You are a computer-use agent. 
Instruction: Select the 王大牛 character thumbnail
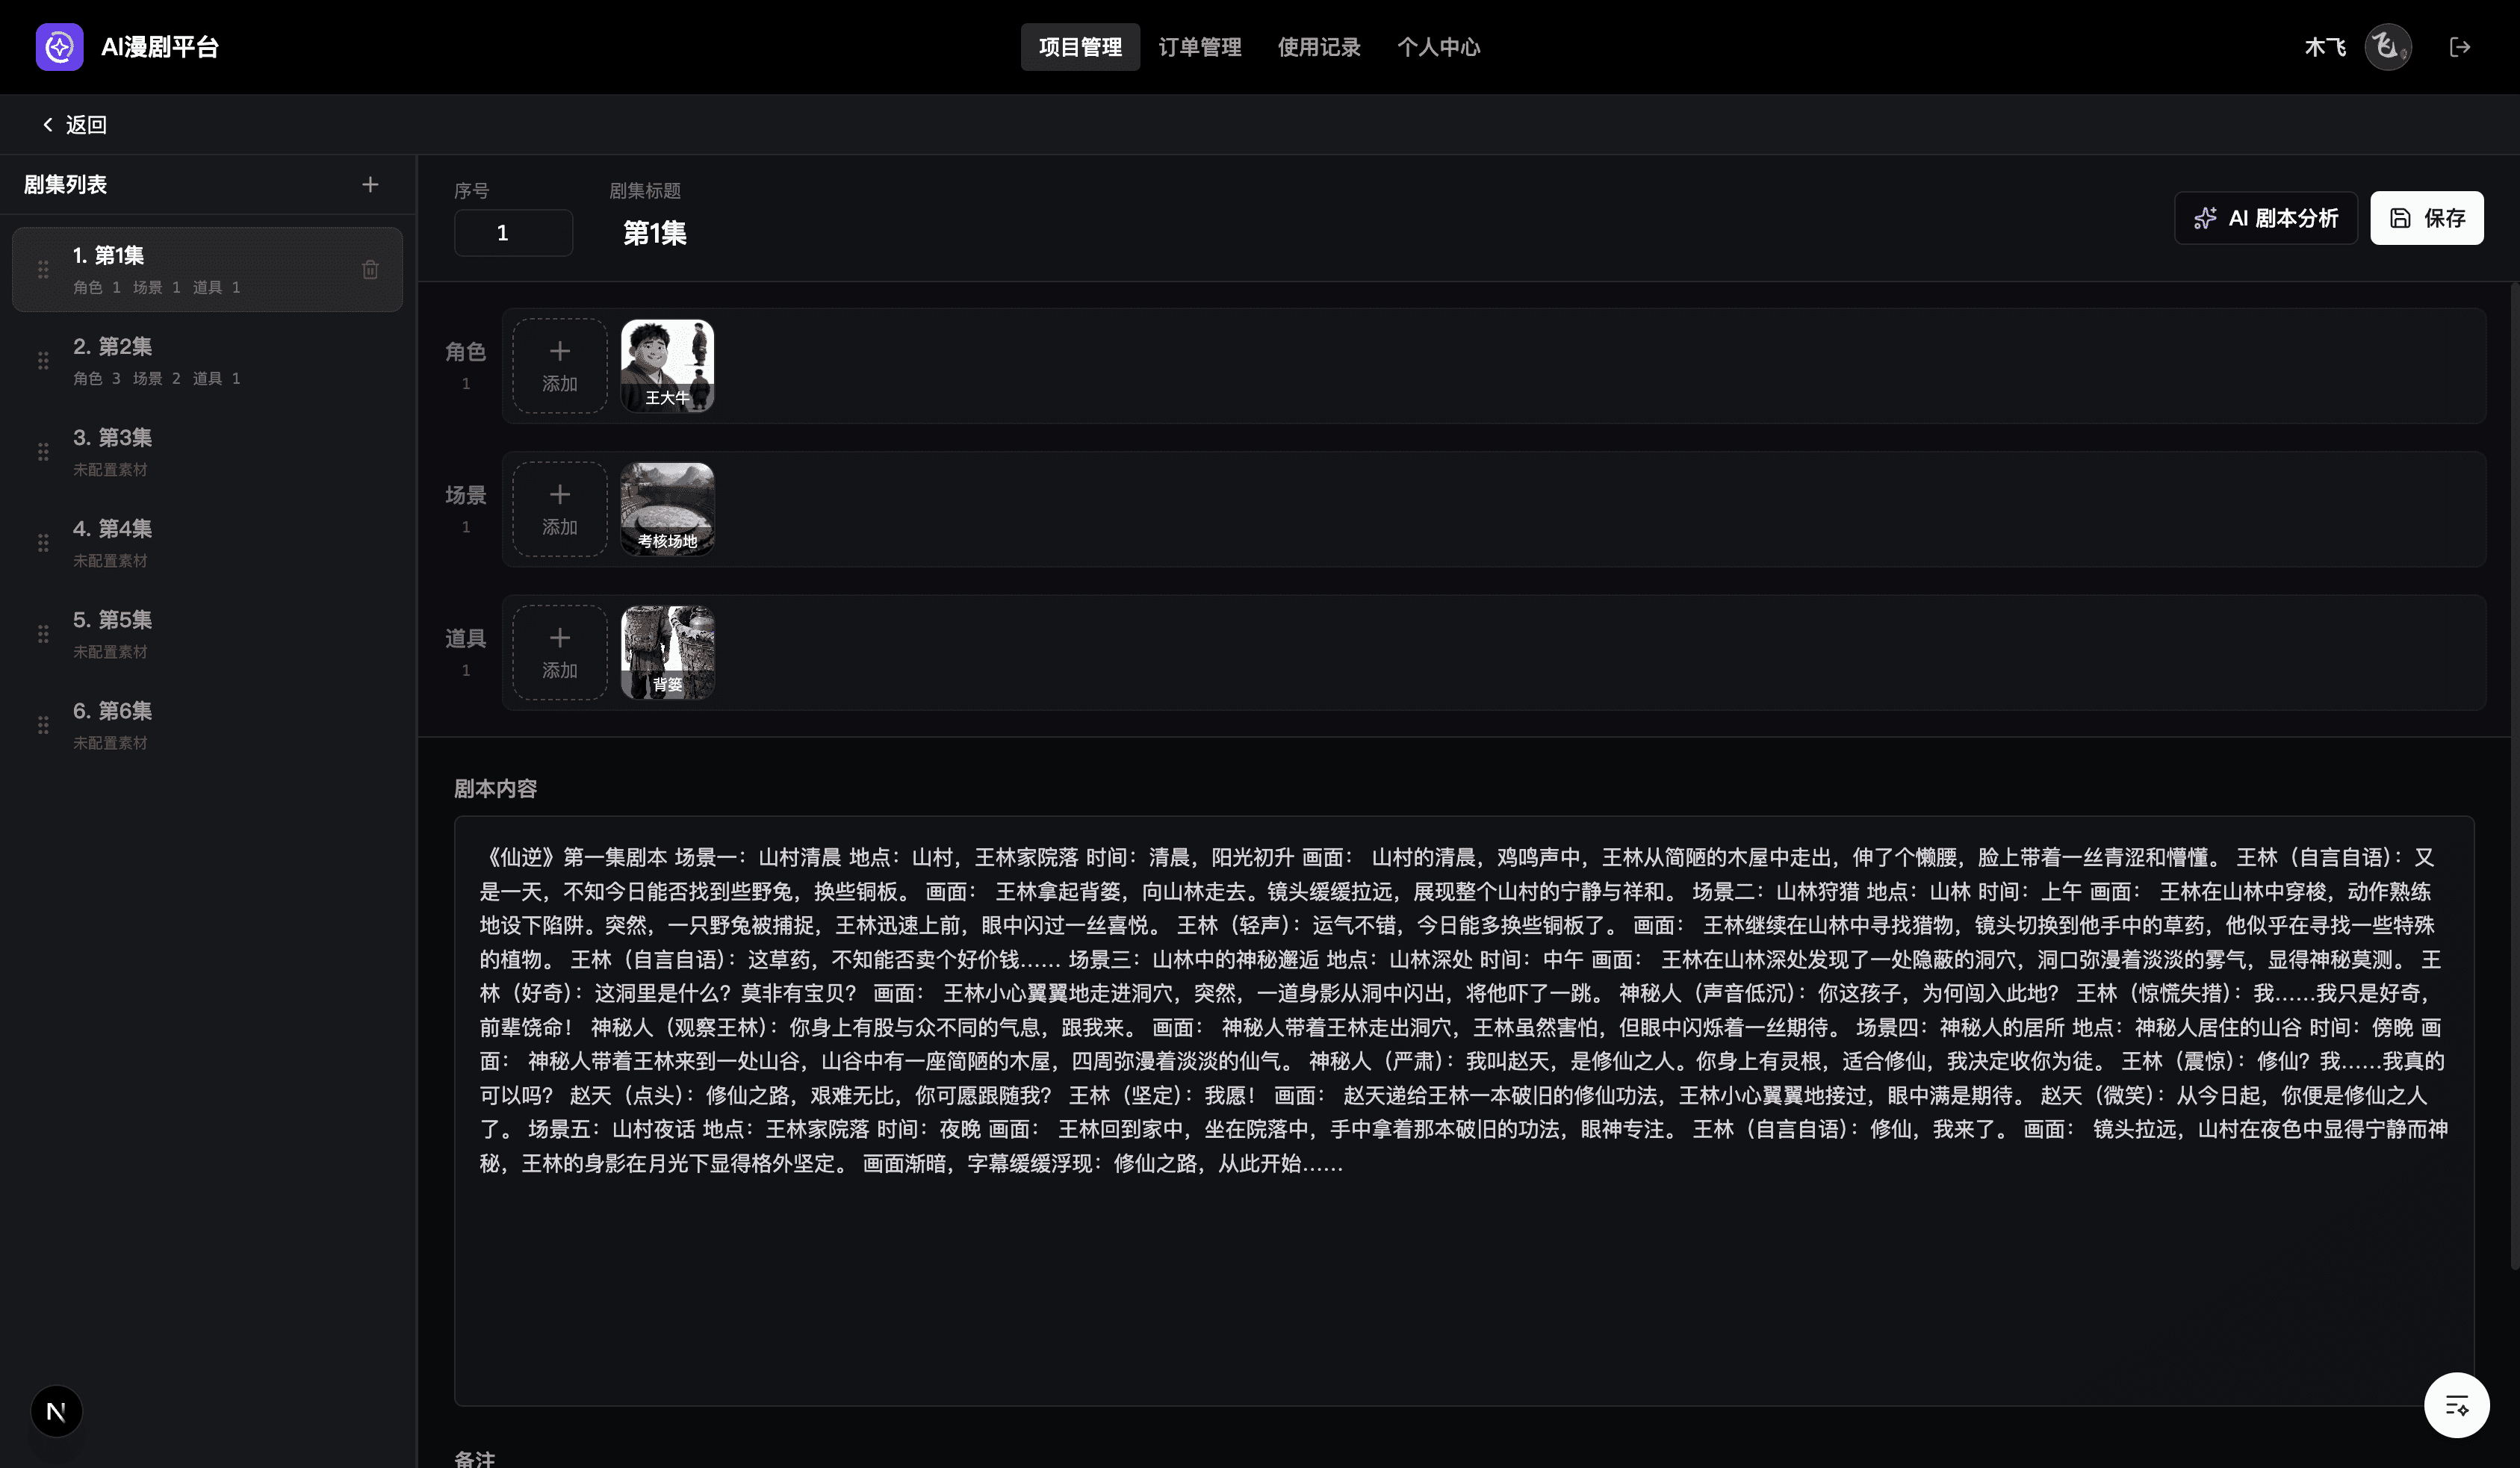pyautogui.click(x=667, y=365)
